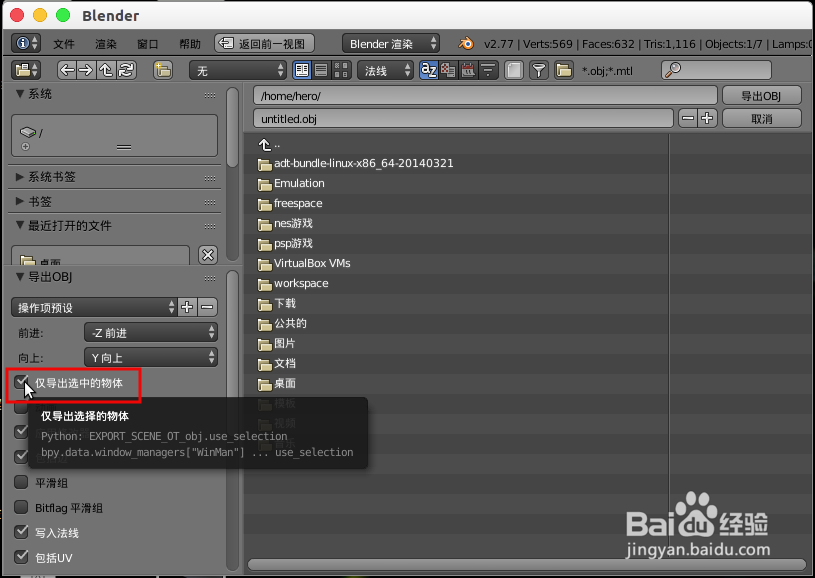Go back to previous folder arrow
The height and width of the screenshot is (578, 815).
[67, 70]
